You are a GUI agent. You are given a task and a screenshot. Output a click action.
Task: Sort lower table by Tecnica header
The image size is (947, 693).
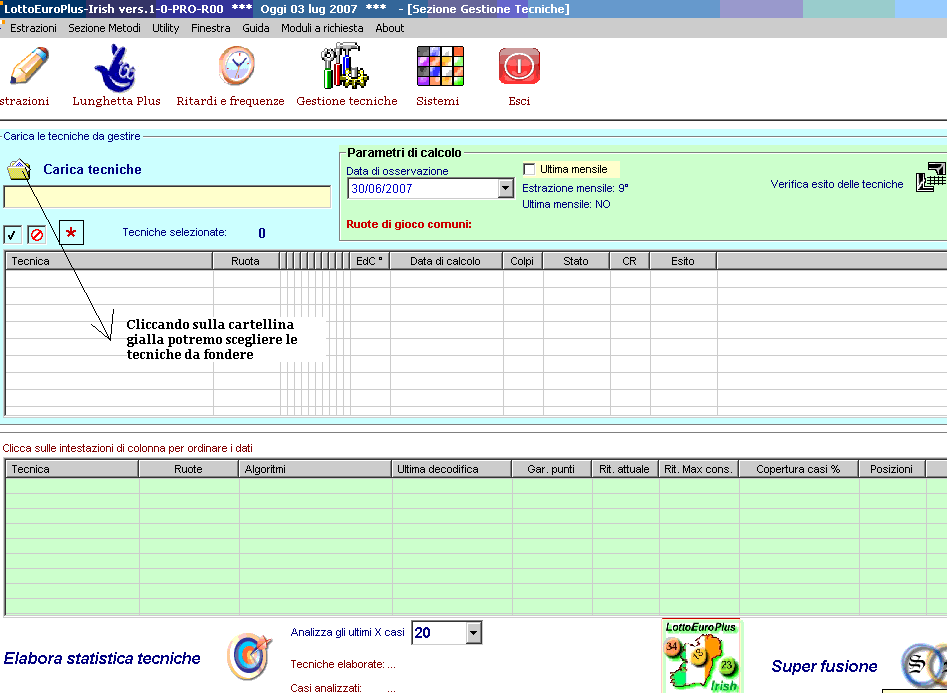click(72, 469)
